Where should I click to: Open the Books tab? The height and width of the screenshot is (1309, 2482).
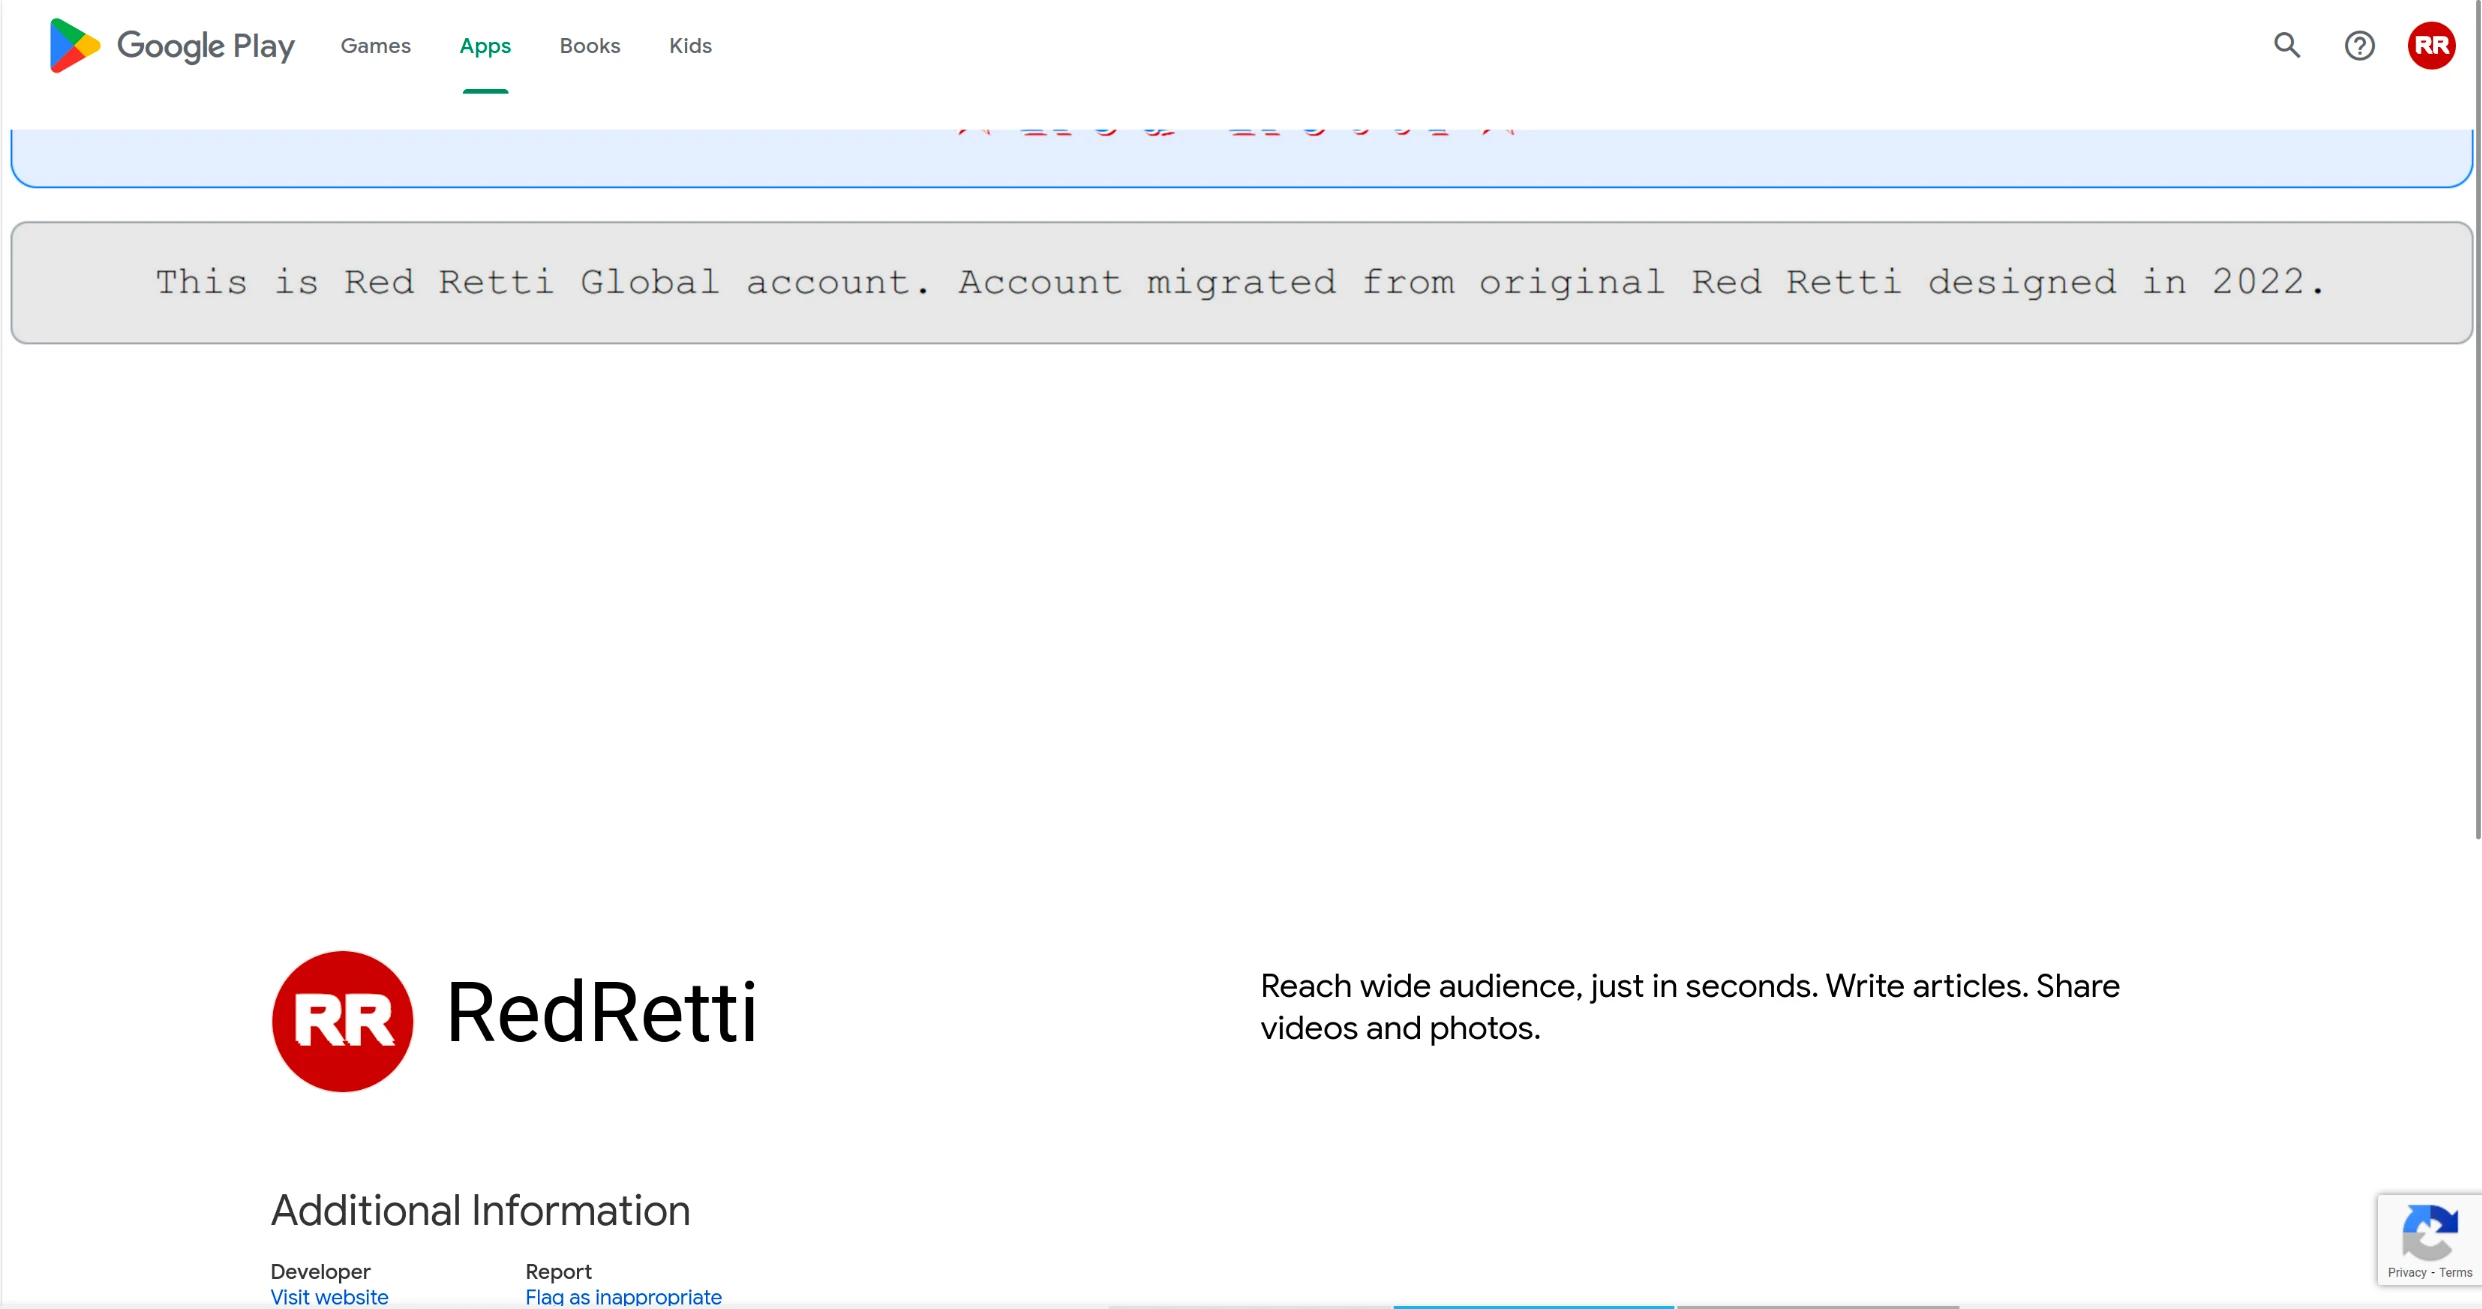590,46
